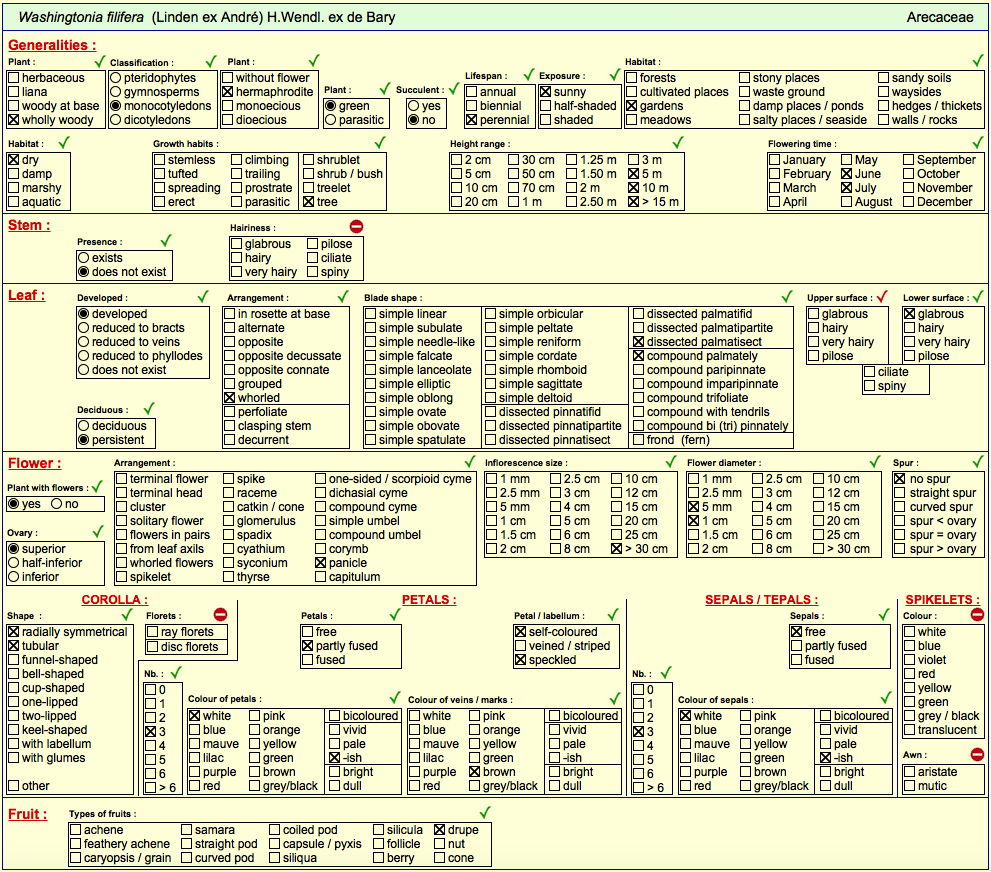Set Succulent to yes

point(413,106)
